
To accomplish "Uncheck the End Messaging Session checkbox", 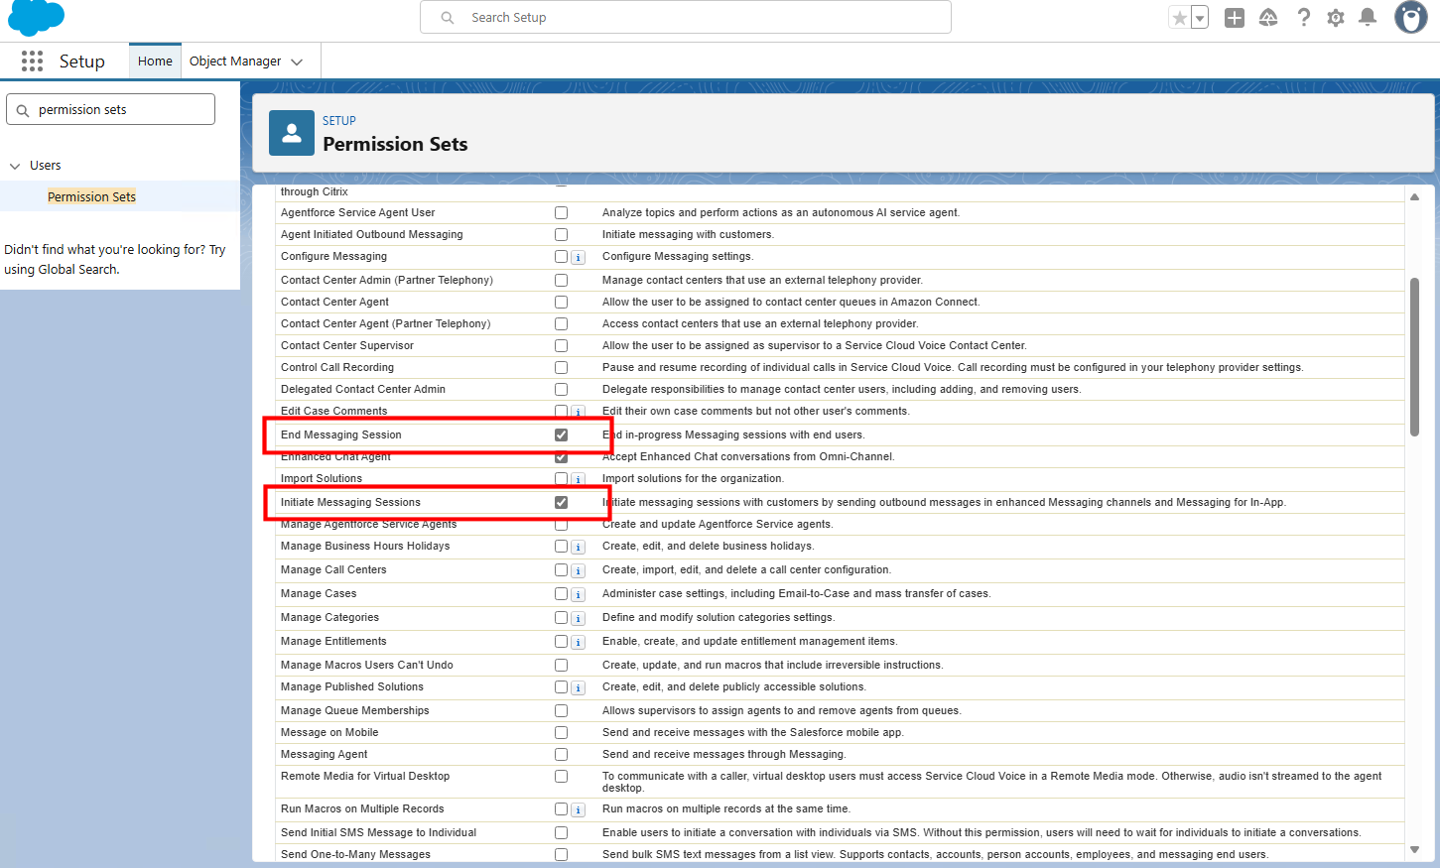I will tap(561, 435).
